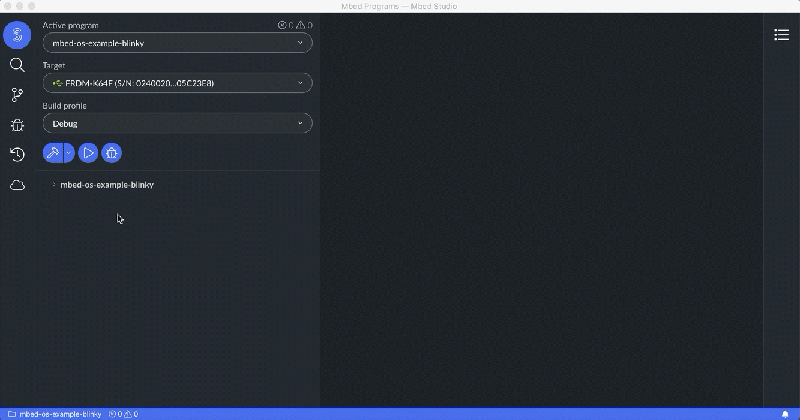Click the Target label
This screenshot has height=420, width=800.
pos(54,65)
